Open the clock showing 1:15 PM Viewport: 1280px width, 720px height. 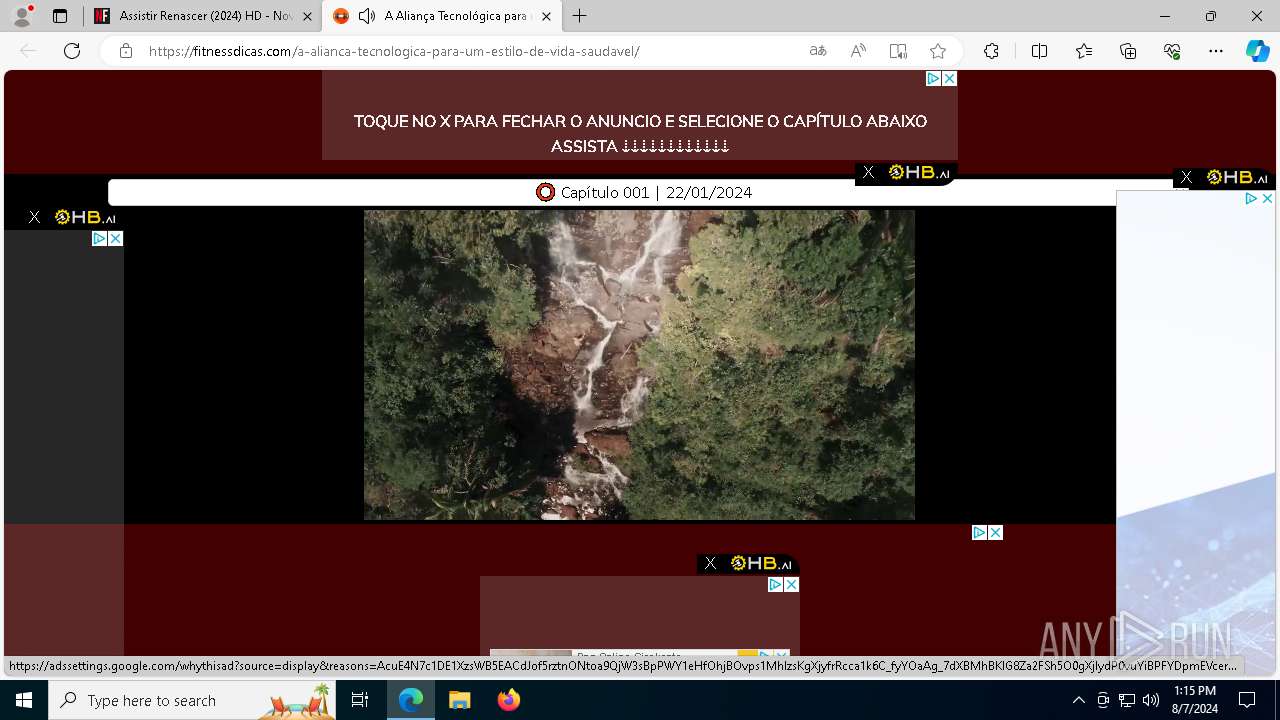pos(1195,700)
